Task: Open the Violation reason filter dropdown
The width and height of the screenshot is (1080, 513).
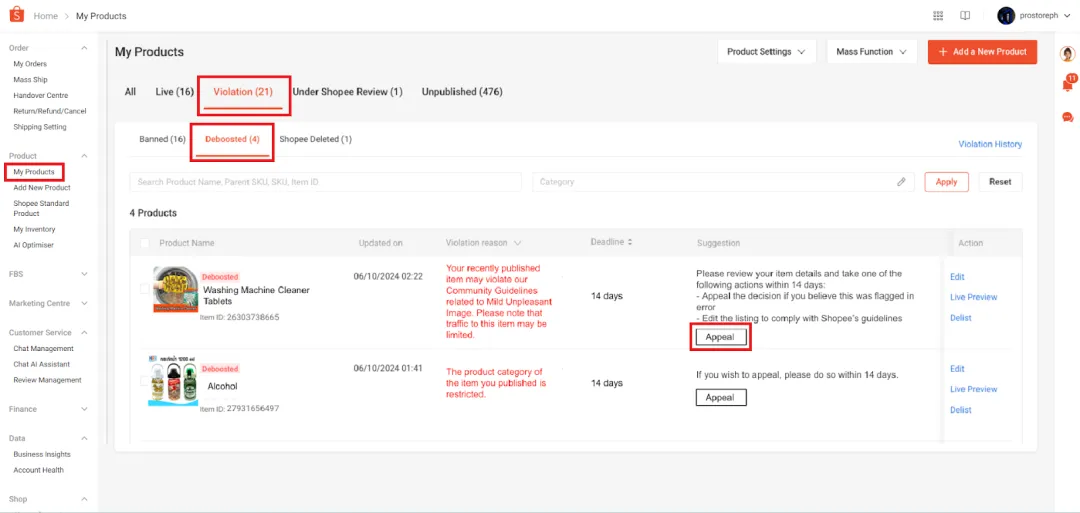Action: click(517, 243)
